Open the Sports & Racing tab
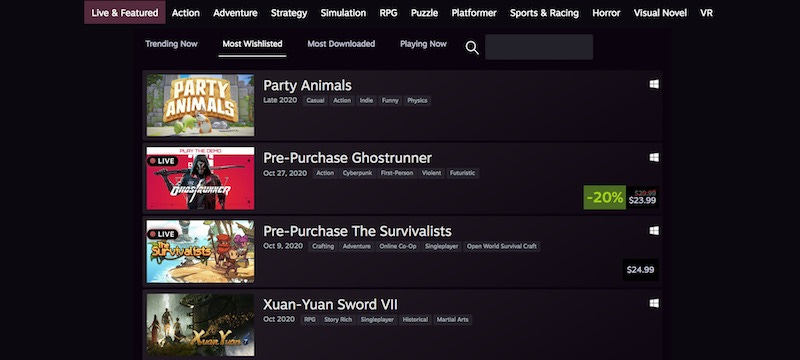Screen dimensions: 800x360 [544, 13]
